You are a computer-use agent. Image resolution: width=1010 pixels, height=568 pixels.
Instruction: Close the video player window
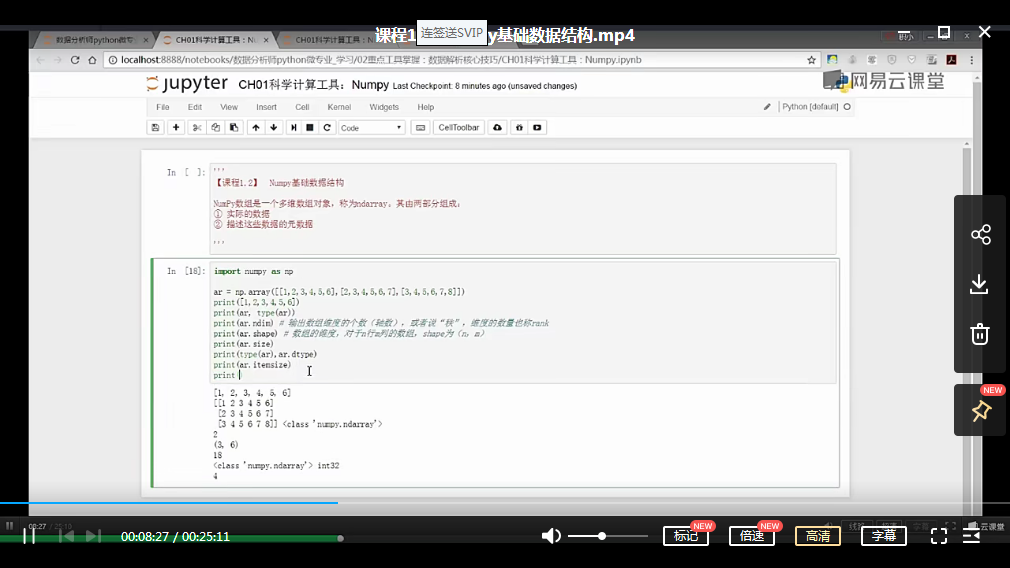pyautogui.click(x=985, y=32)
